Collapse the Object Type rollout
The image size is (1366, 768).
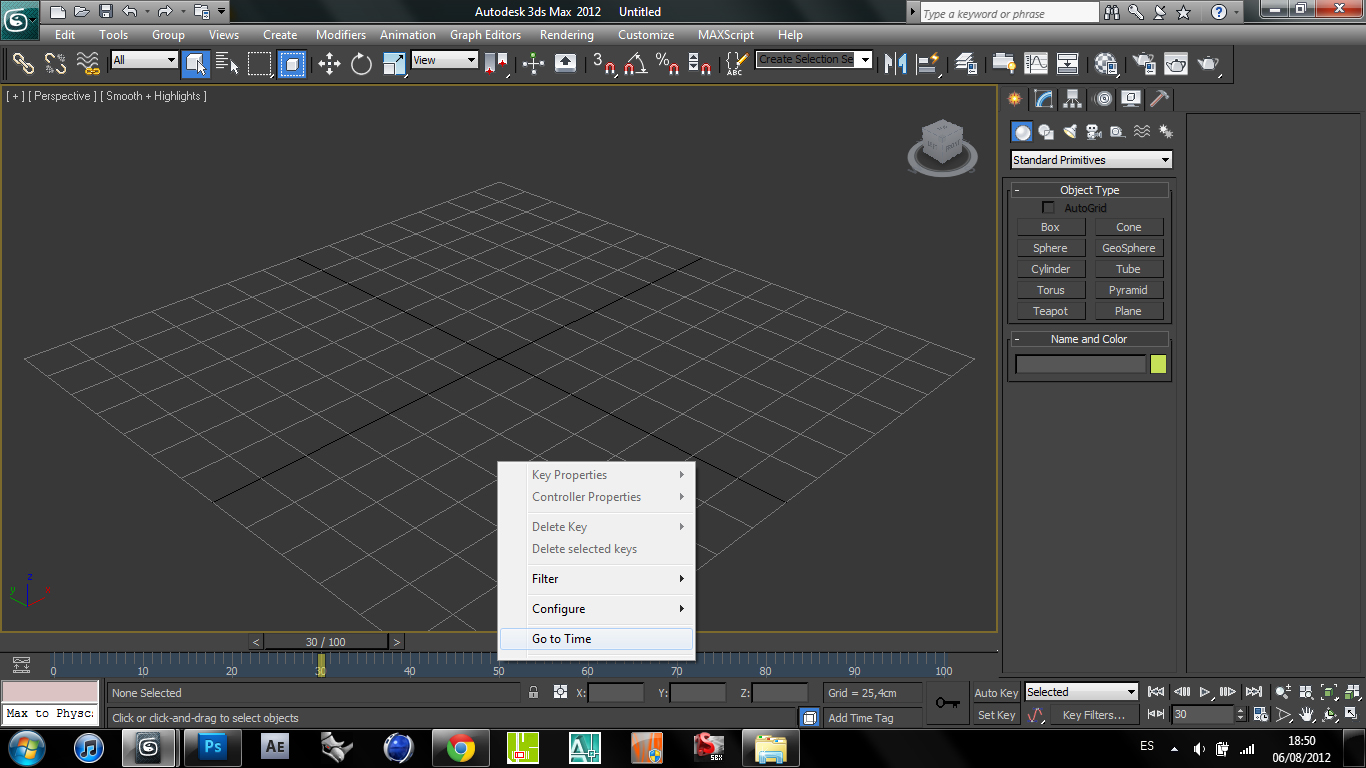pyautogui.click(x=1017, y=189)
